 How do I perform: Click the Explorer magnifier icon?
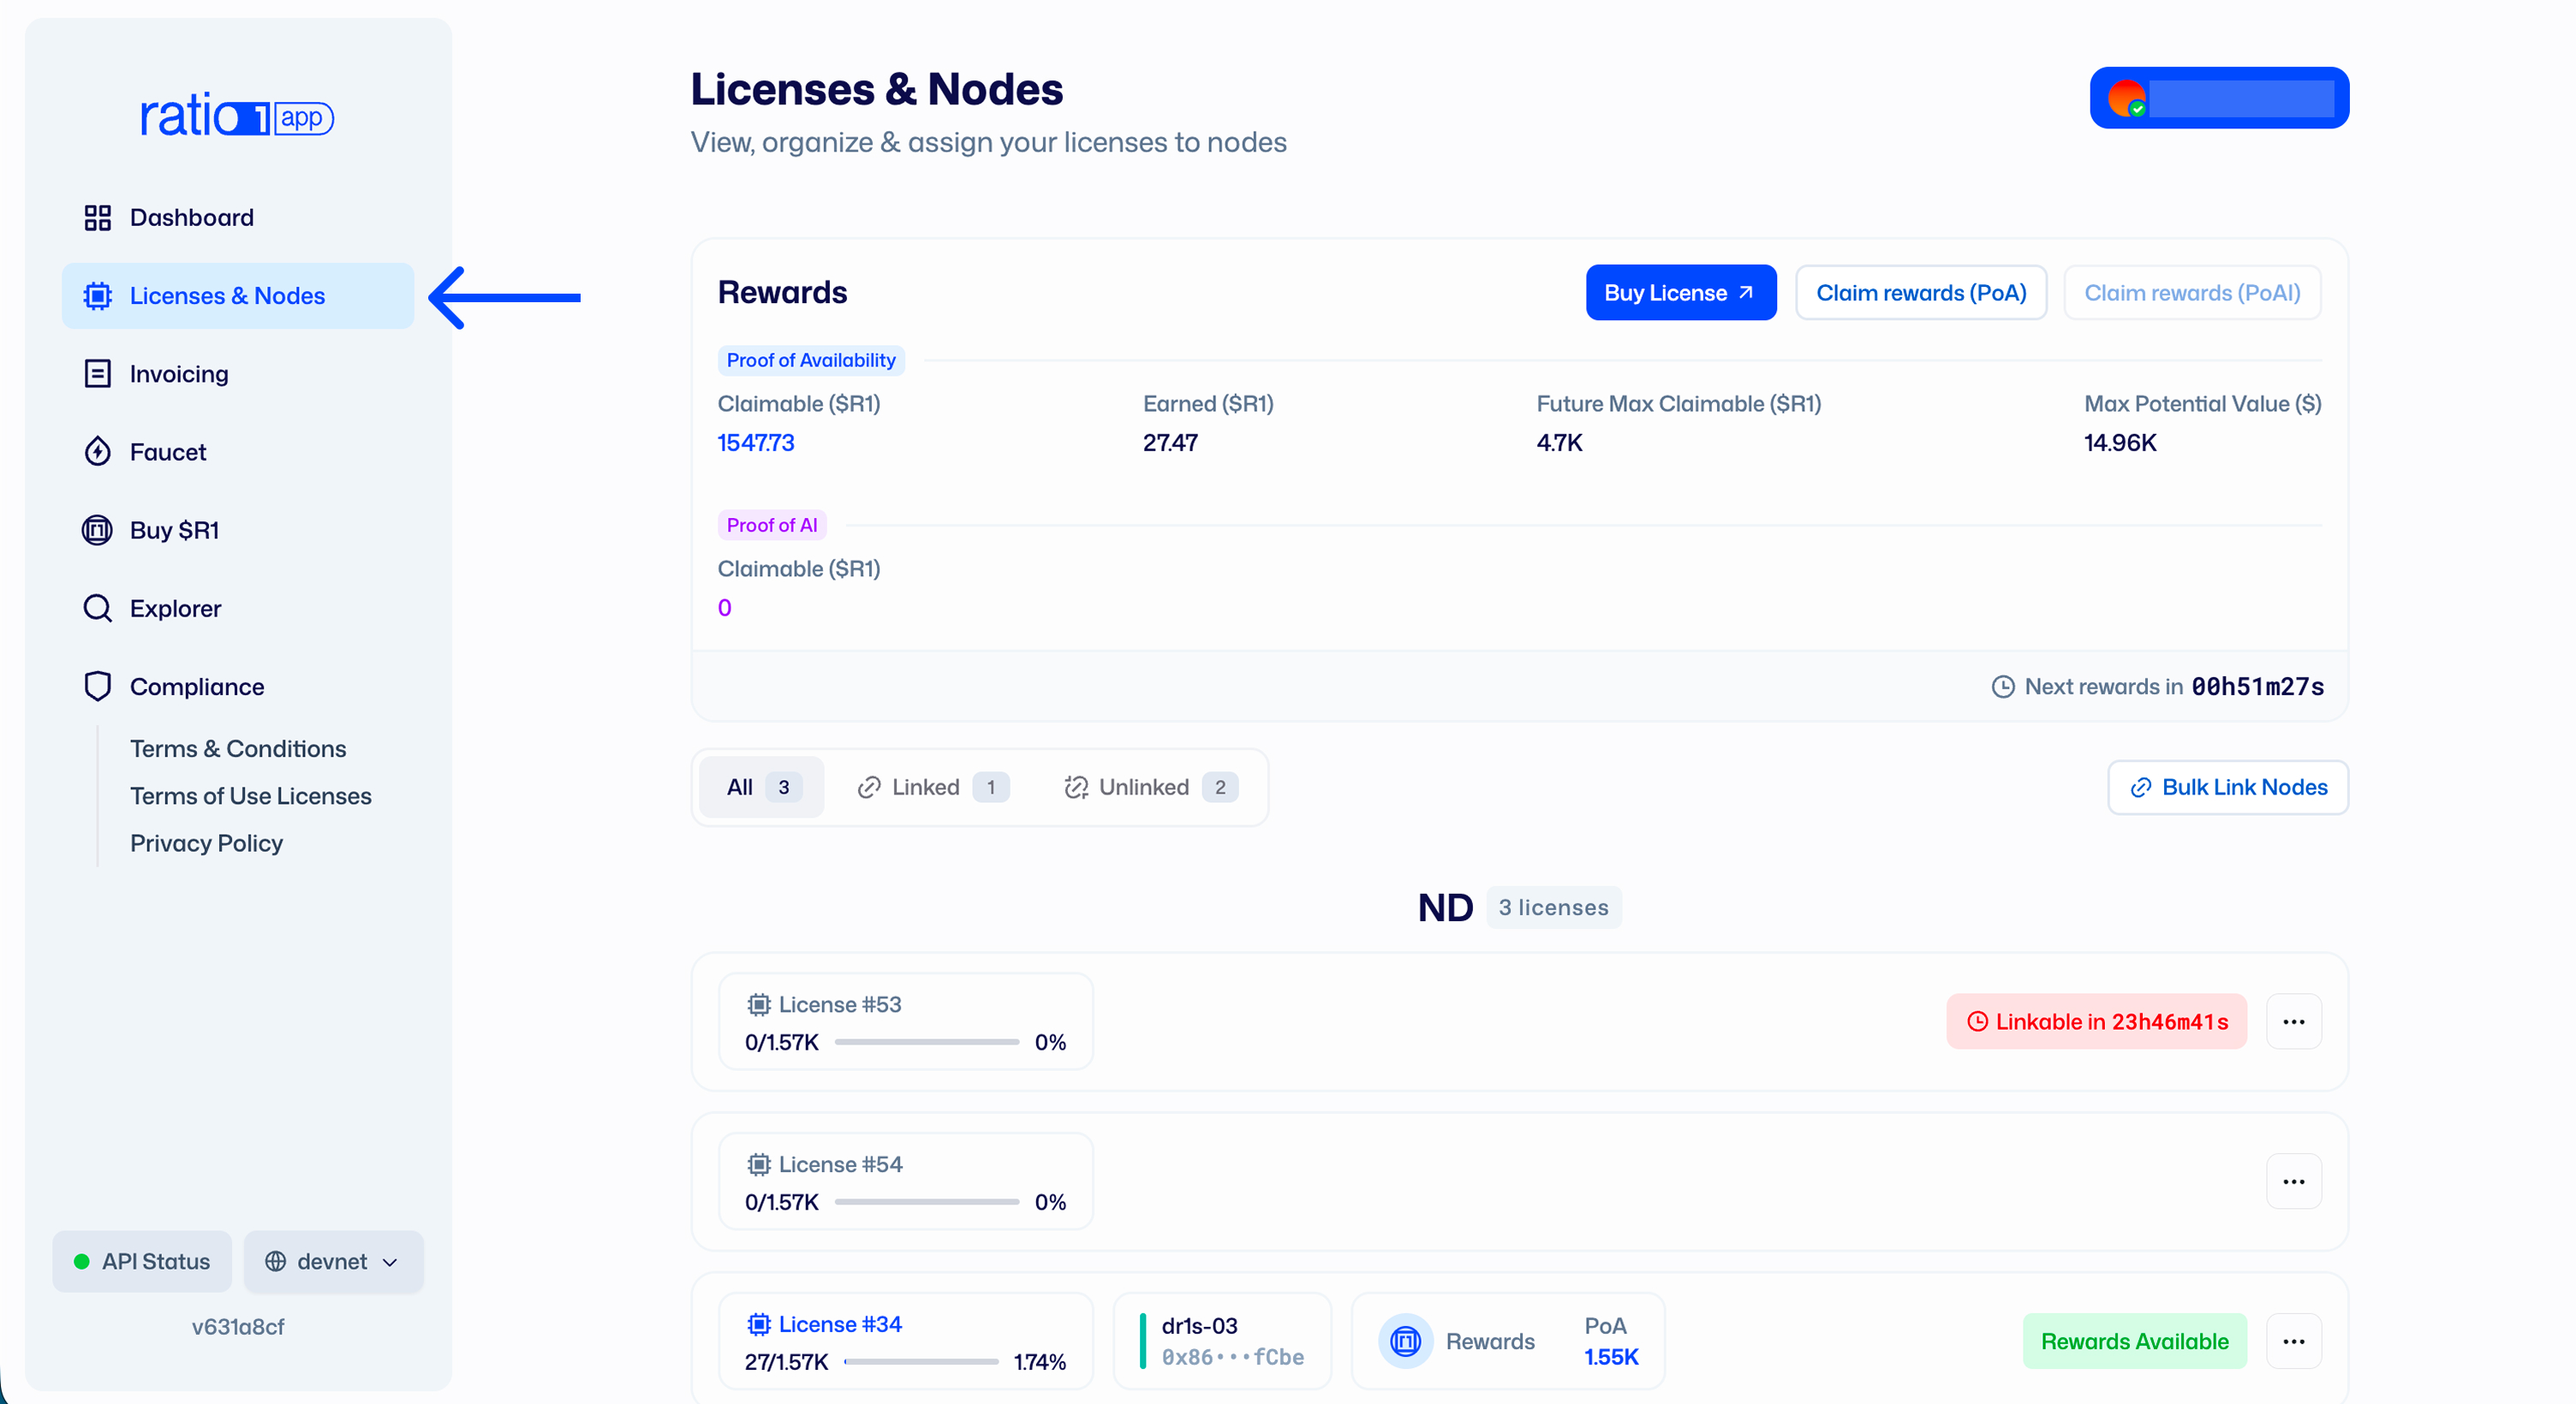(97, 608)
